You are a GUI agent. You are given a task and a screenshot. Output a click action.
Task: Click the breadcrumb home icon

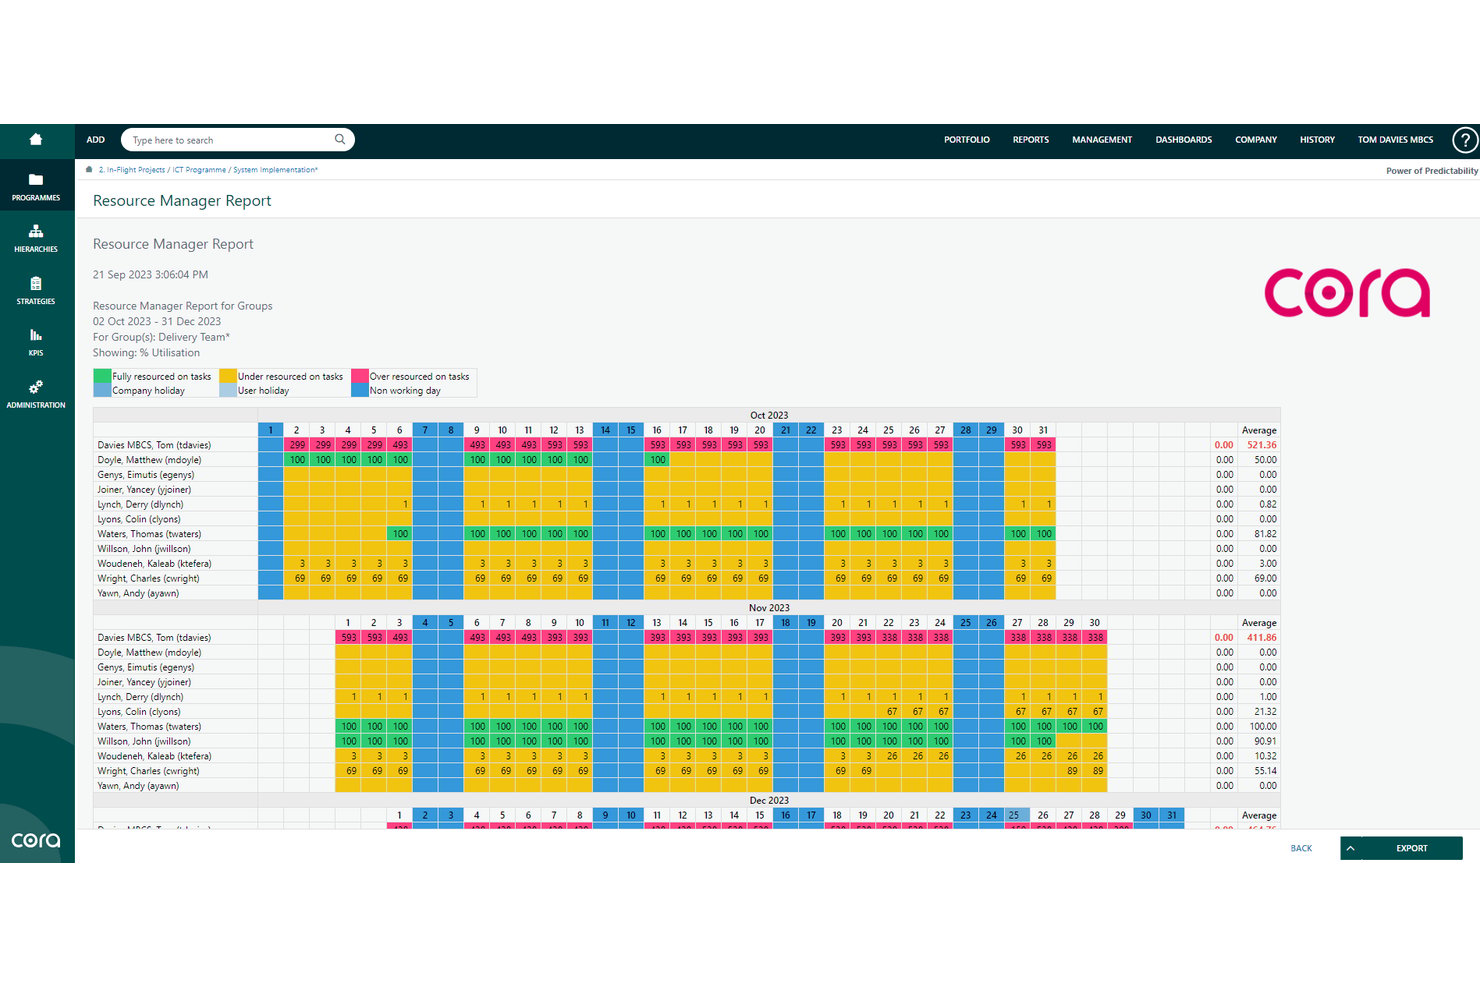click(x=89, y=170)
